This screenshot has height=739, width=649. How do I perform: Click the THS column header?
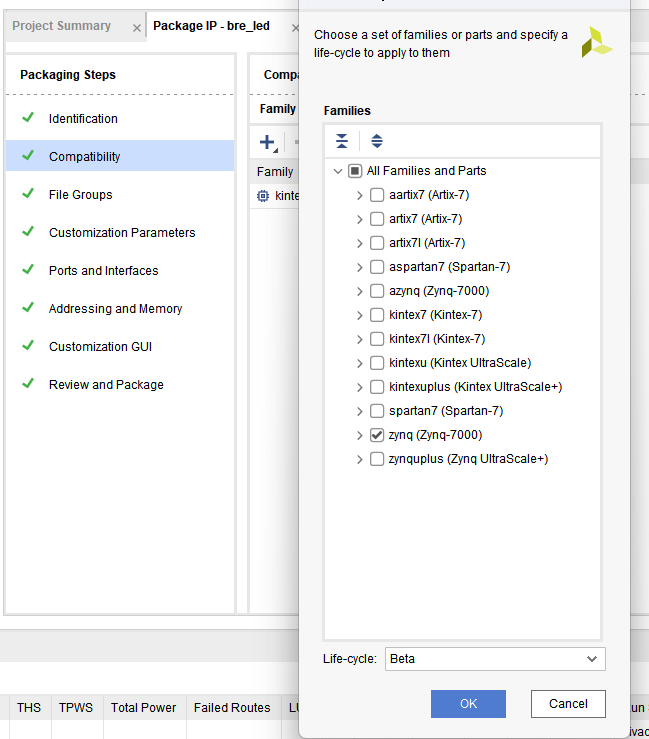(x=29, y=707)
